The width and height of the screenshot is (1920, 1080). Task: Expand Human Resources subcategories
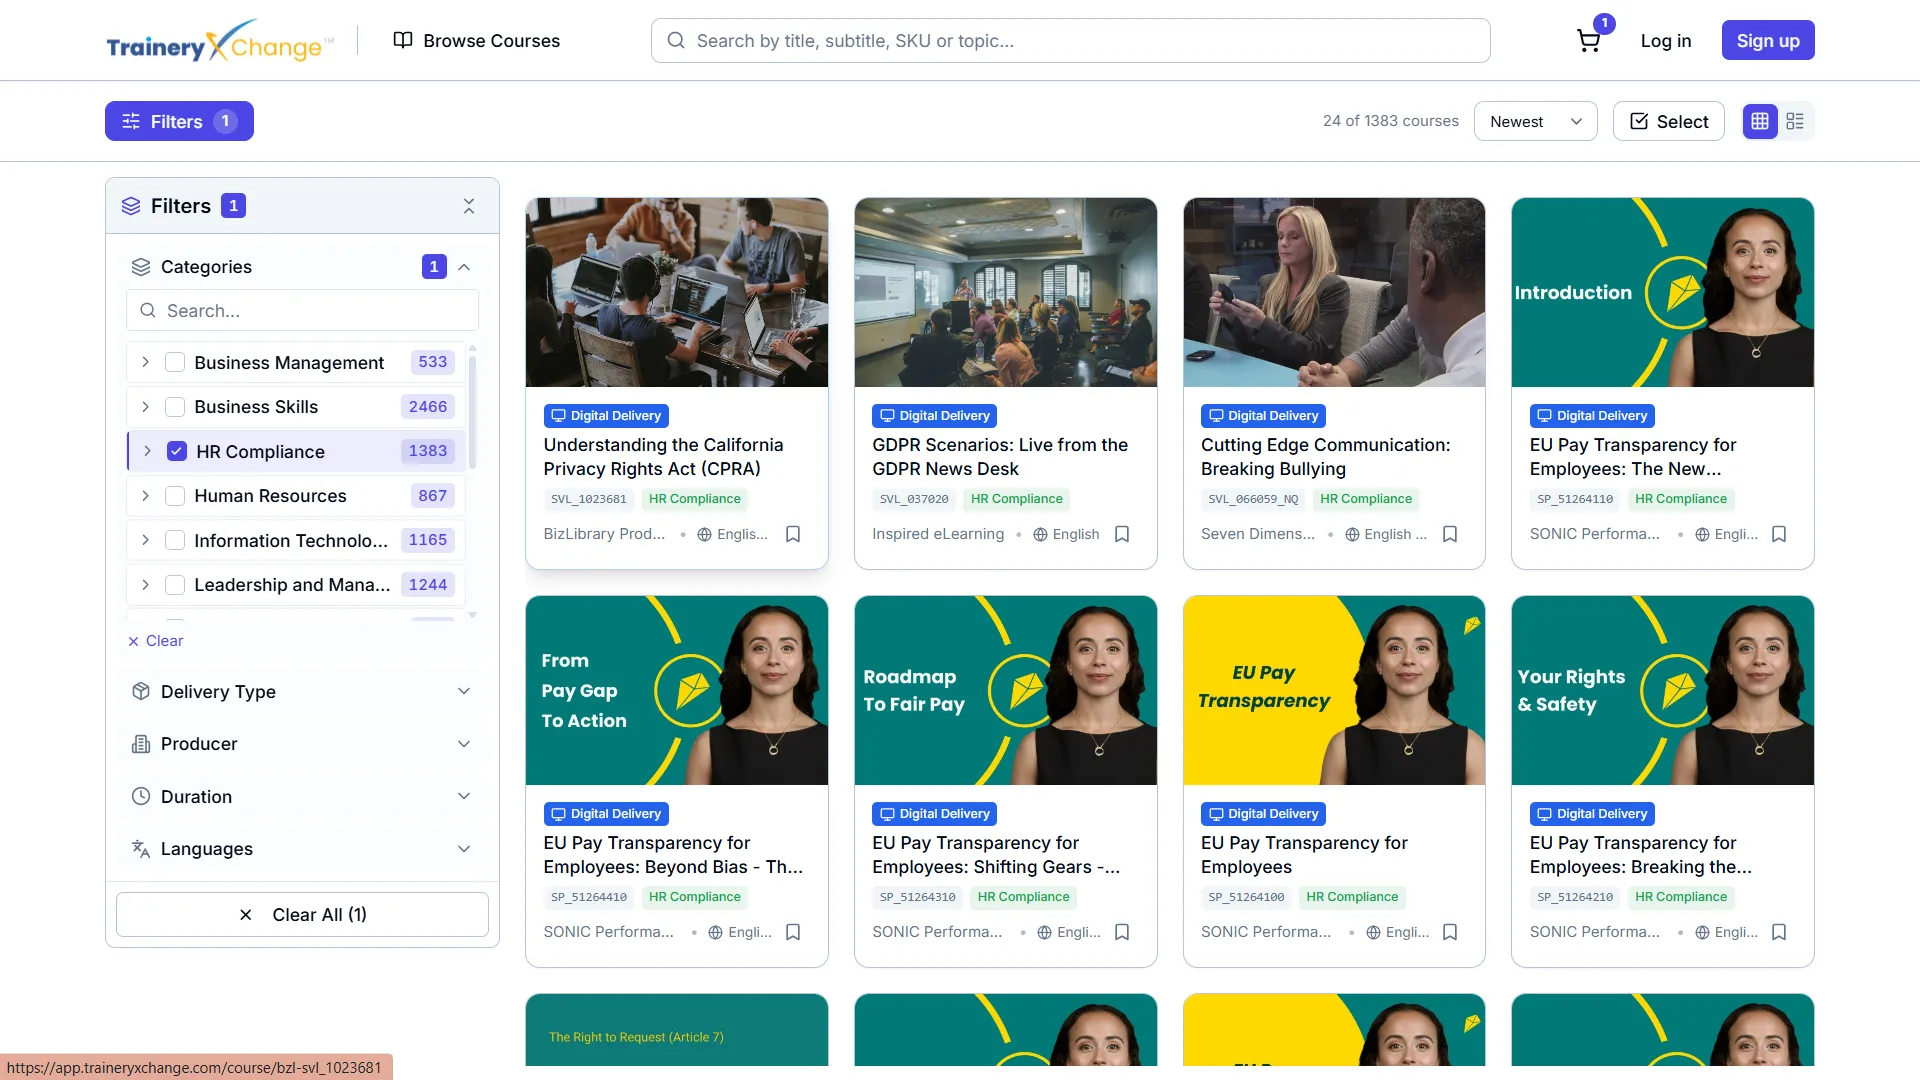[x=146, y=496]
